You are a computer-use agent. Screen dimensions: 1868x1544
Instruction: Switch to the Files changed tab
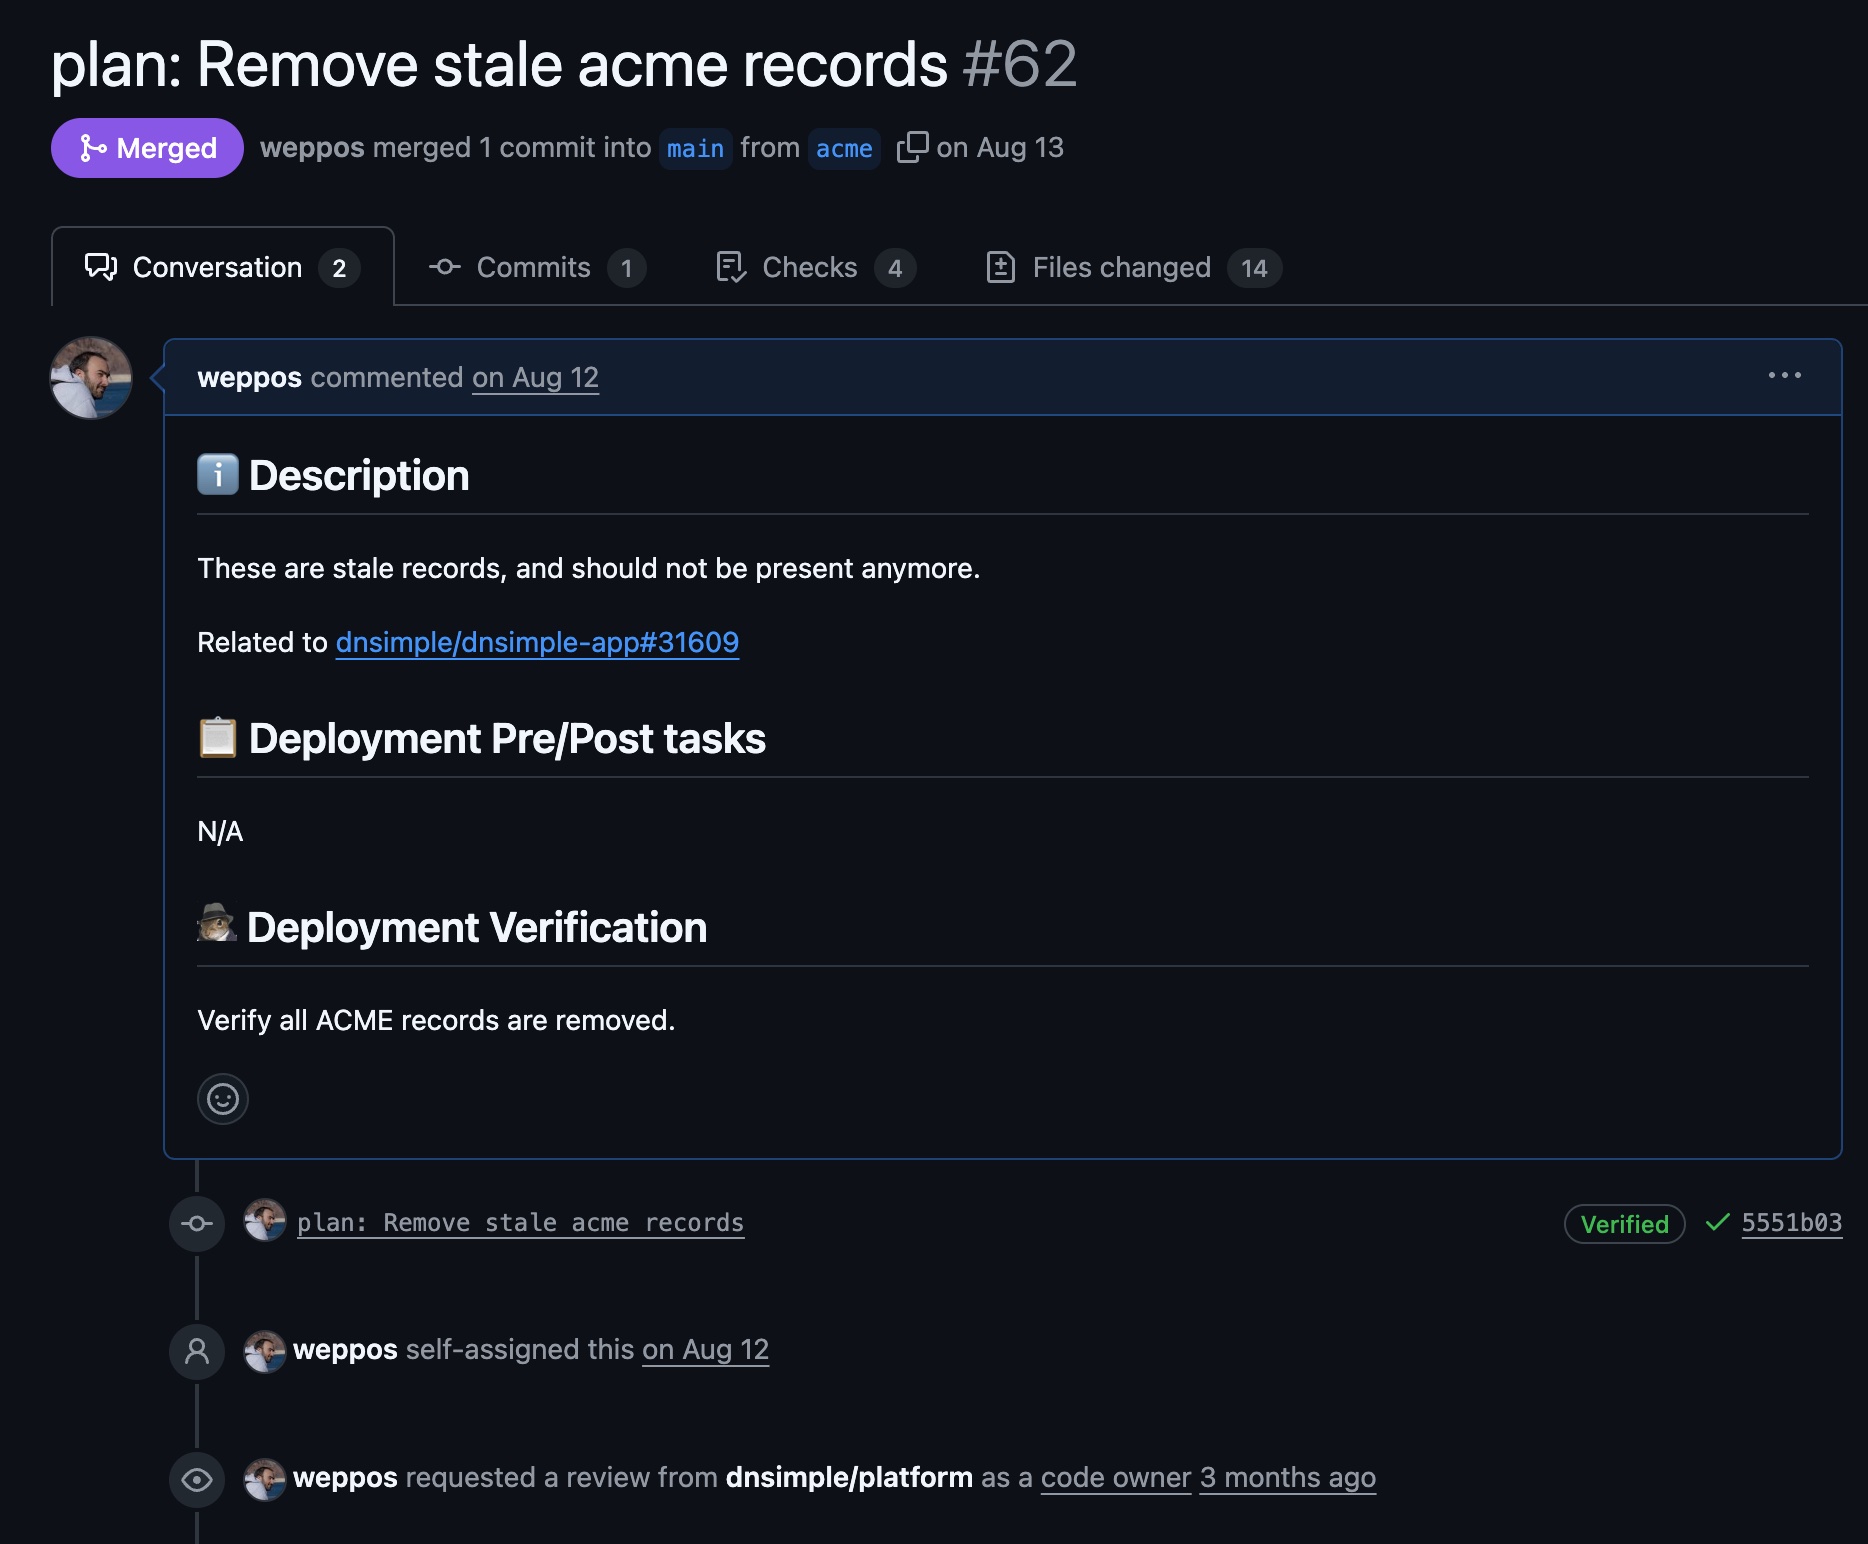pyautogui.click(x=1120, y=267)
